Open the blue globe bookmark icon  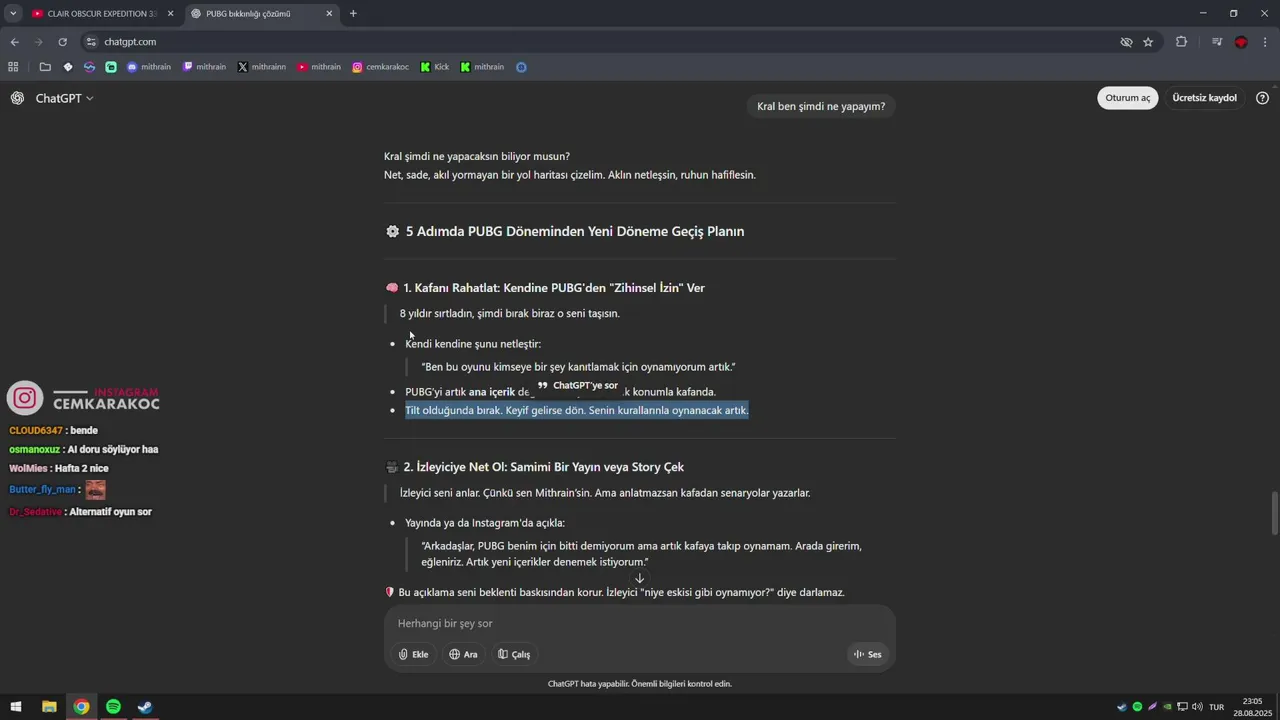[x=521, y=67]
